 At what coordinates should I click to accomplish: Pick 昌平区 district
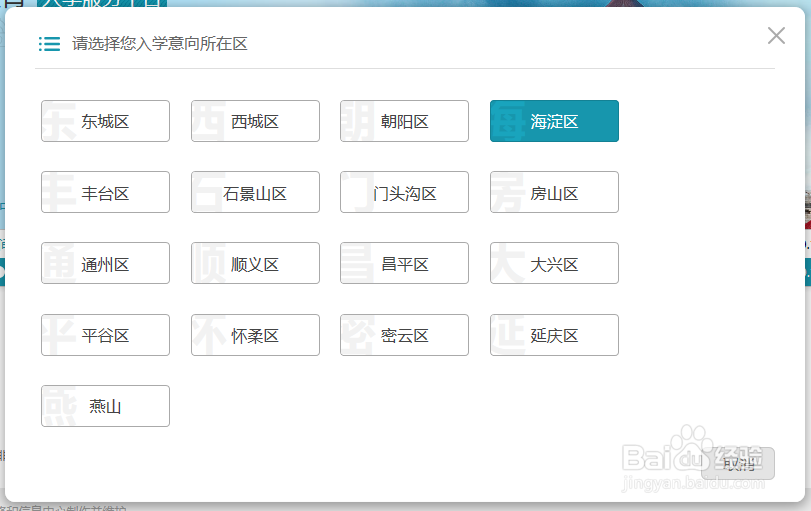tap(404, 263)
